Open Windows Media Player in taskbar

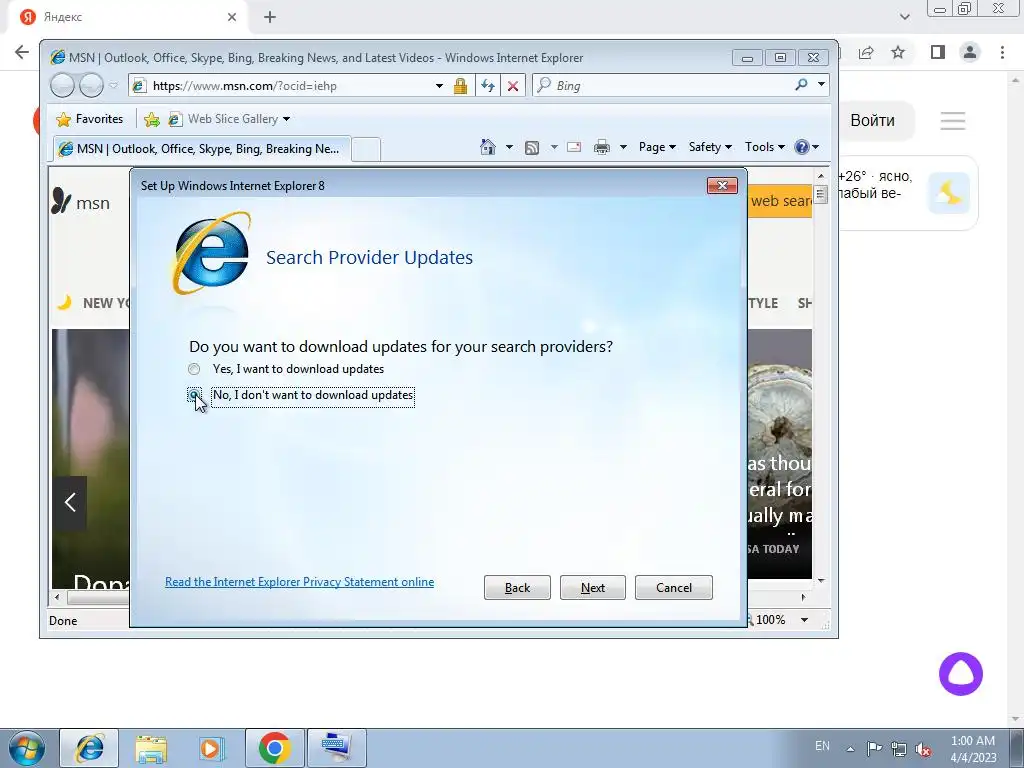click(x=211, y=748)
